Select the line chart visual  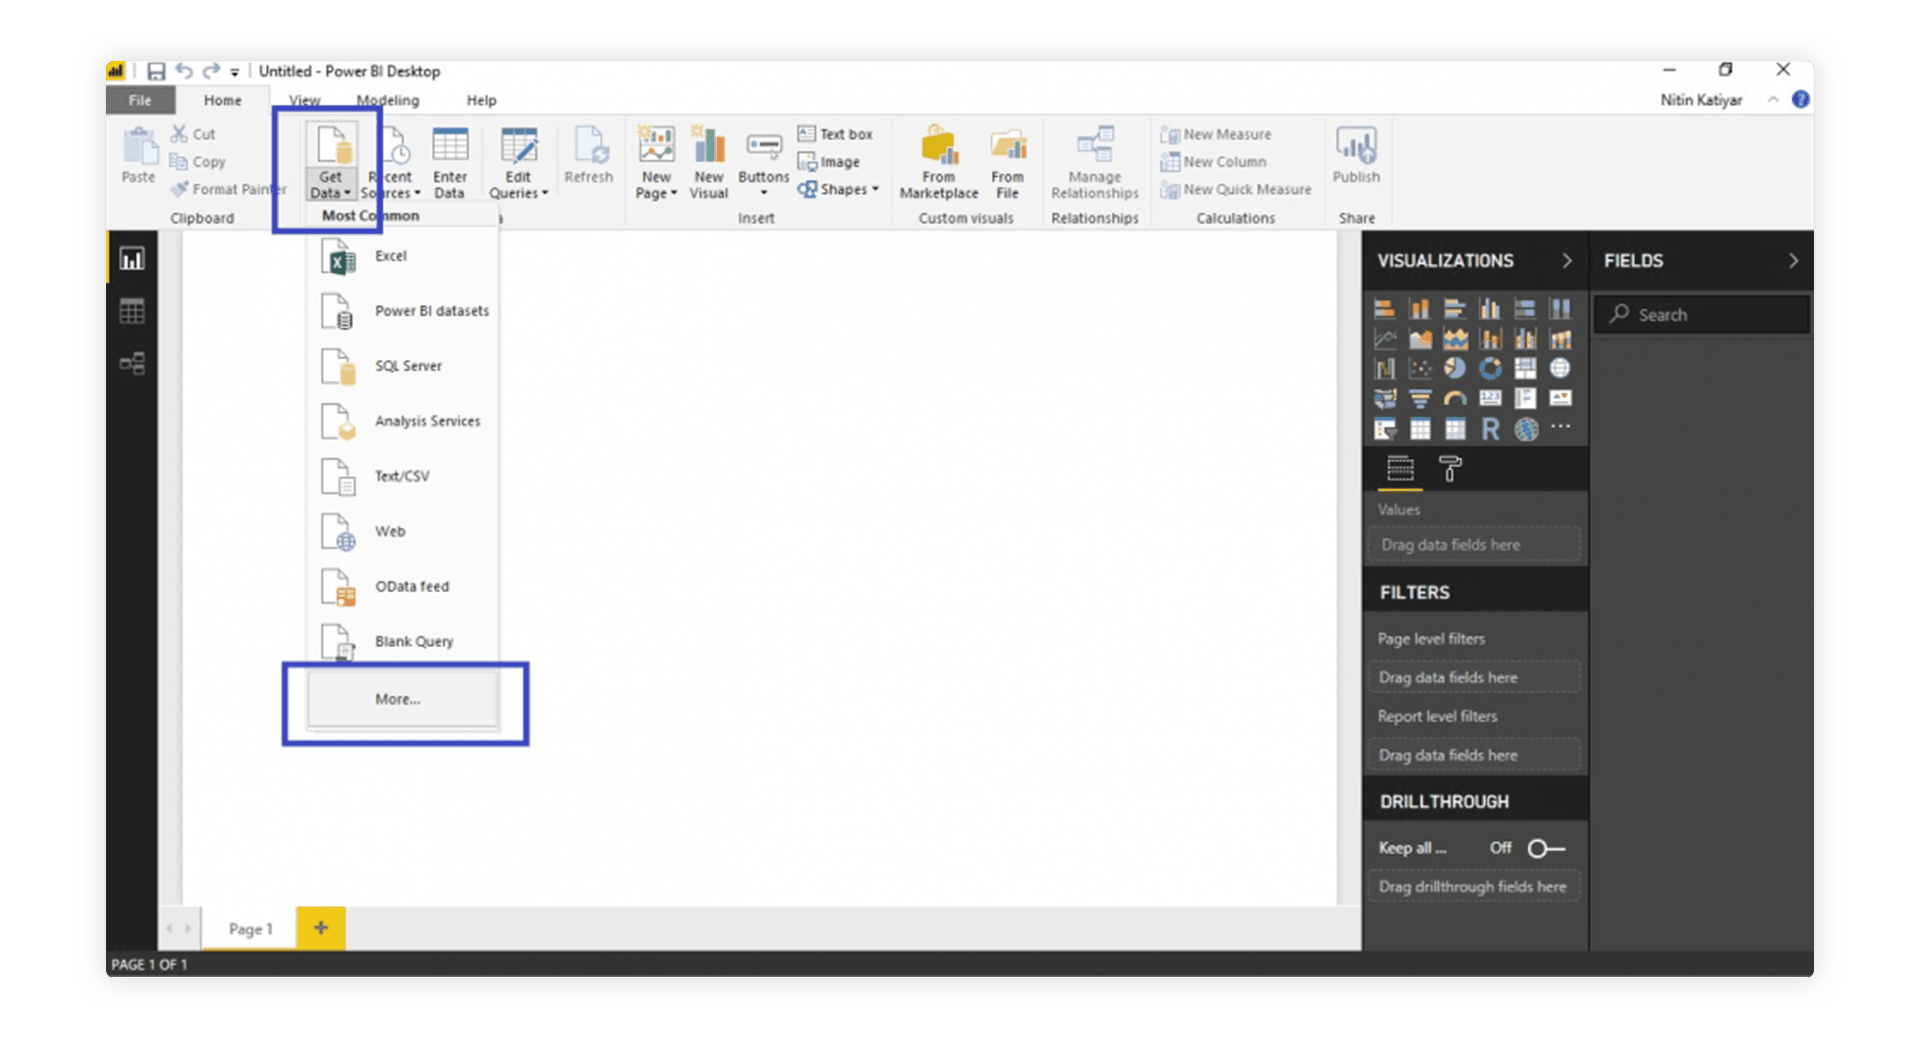(1385, 339)
